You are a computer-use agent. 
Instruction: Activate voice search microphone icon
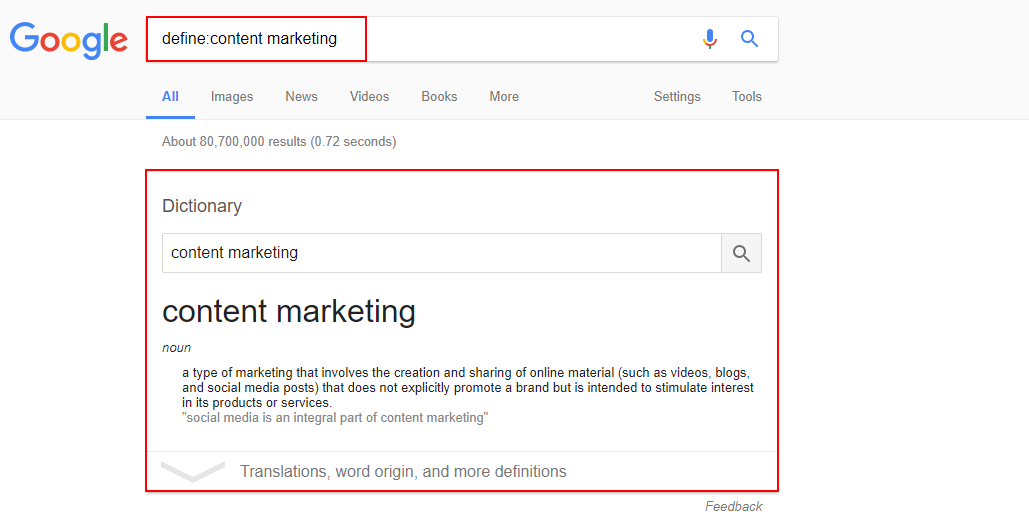click(x=709, y=39)
